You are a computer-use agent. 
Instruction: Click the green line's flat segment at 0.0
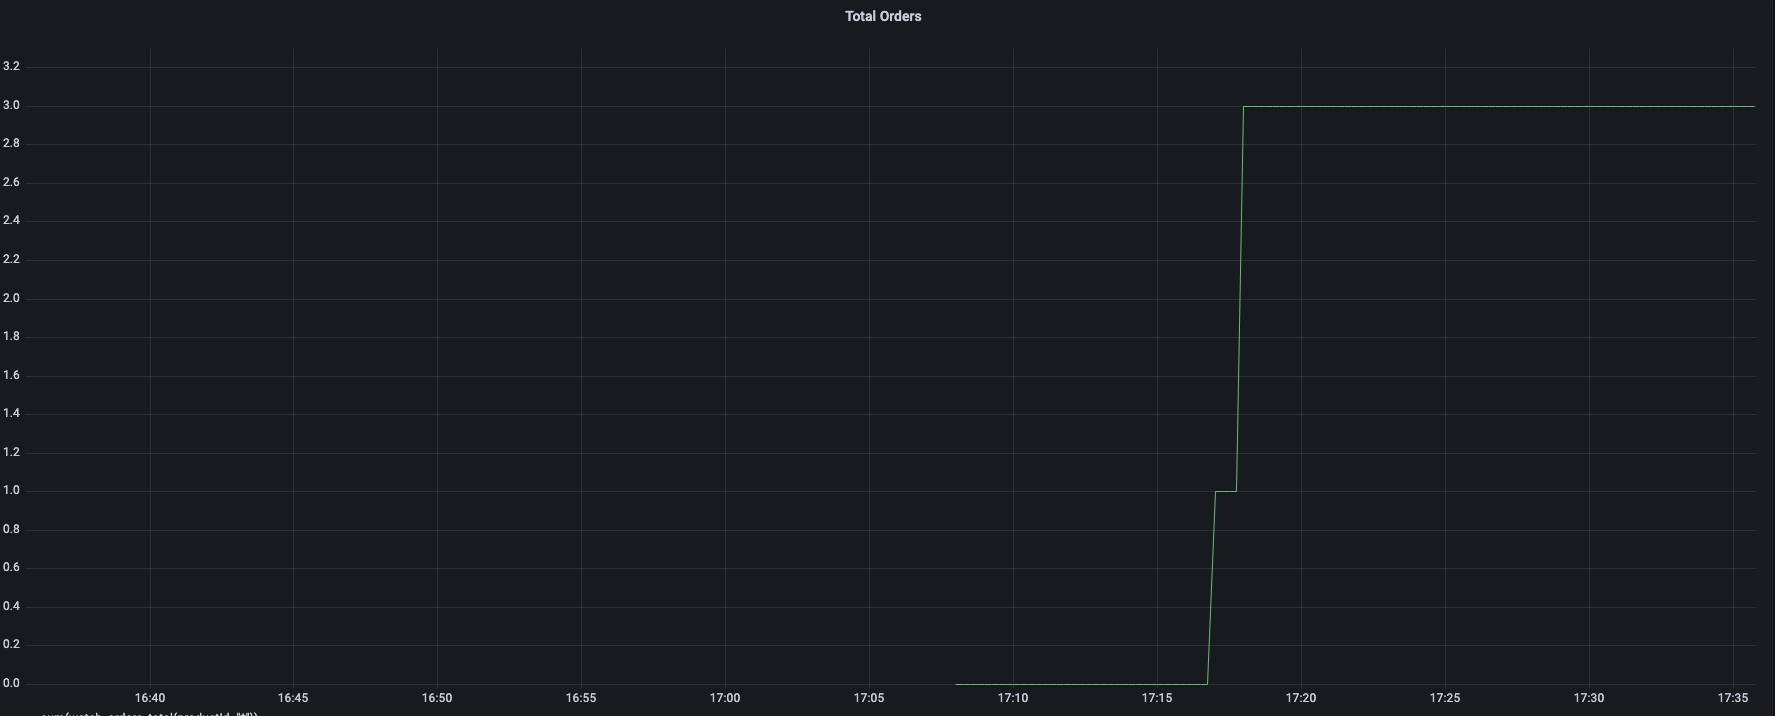[x=1082, y=684]
